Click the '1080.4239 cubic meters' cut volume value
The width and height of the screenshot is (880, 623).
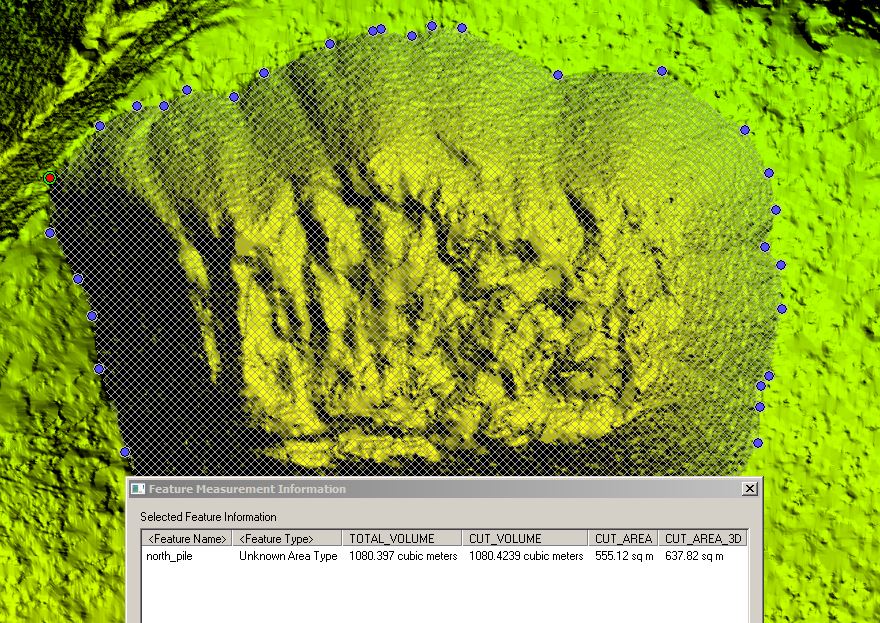click(x=526, y=556)
